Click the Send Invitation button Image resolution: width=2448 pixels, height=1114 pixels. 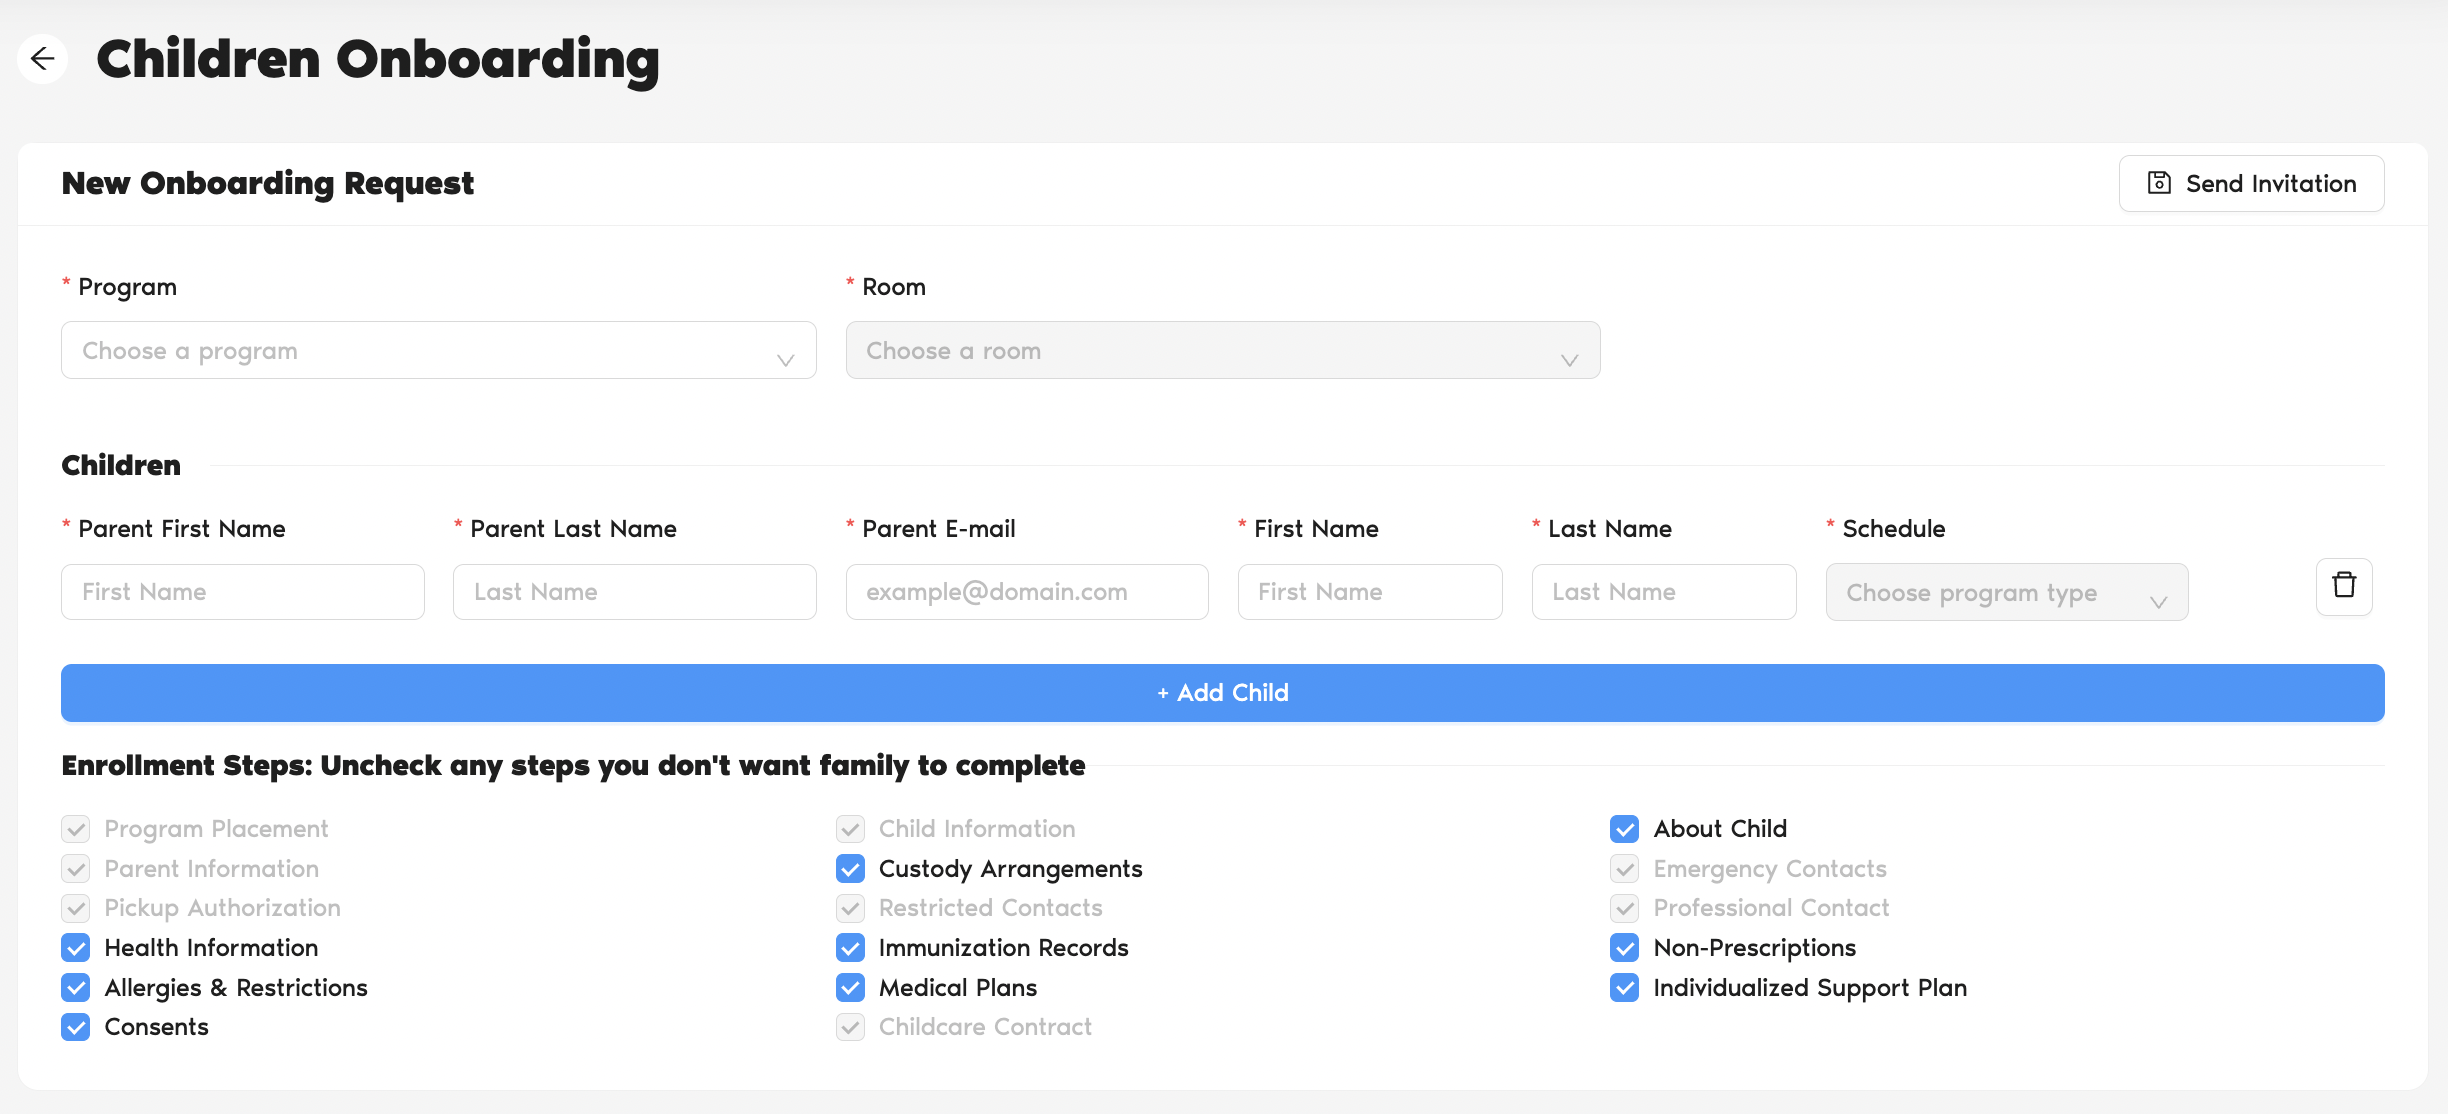[x=2251, y=184]
